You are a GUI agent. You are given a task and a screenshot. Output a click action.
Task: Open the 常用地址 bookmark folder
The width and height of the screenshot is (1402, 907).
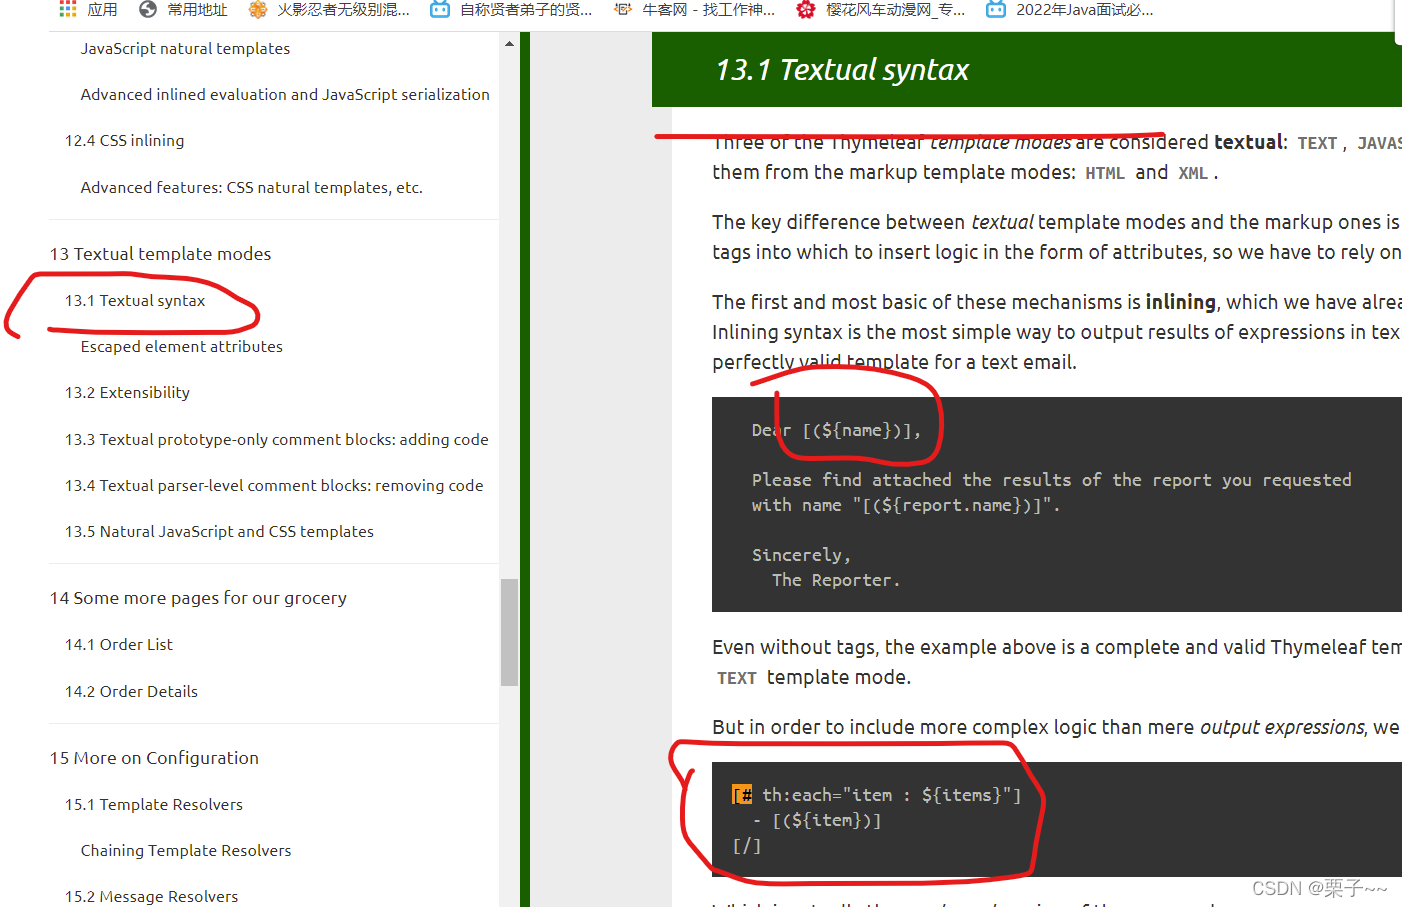coord(197,9)
